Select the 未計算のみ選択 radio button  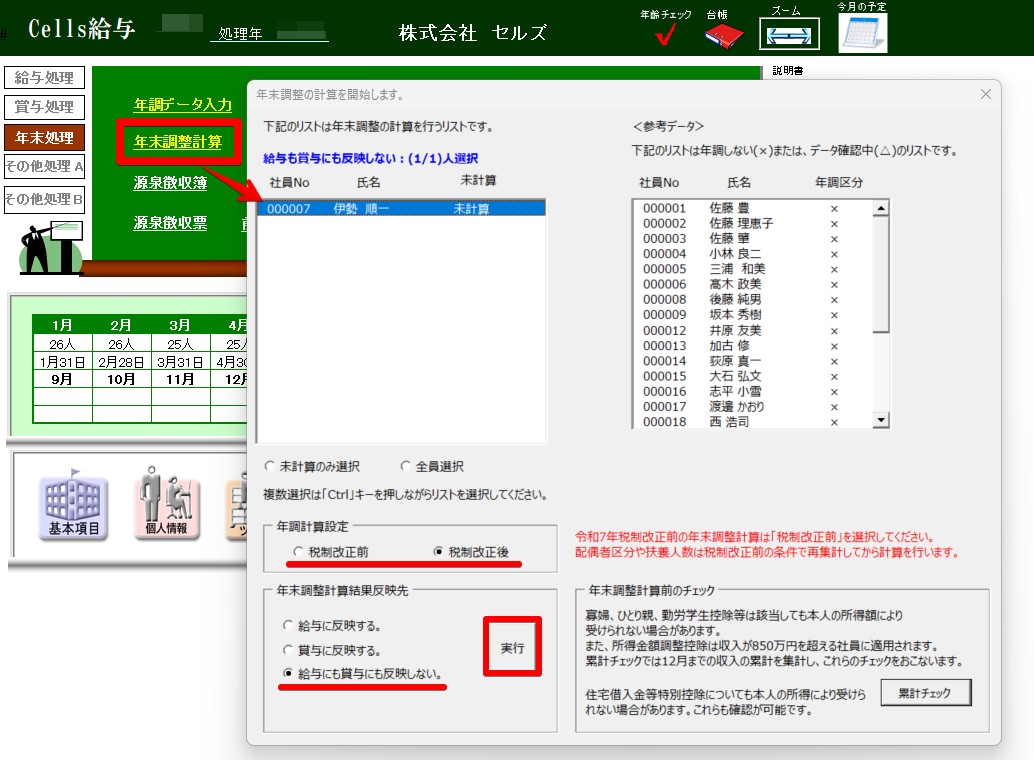[x=270, y=466]
